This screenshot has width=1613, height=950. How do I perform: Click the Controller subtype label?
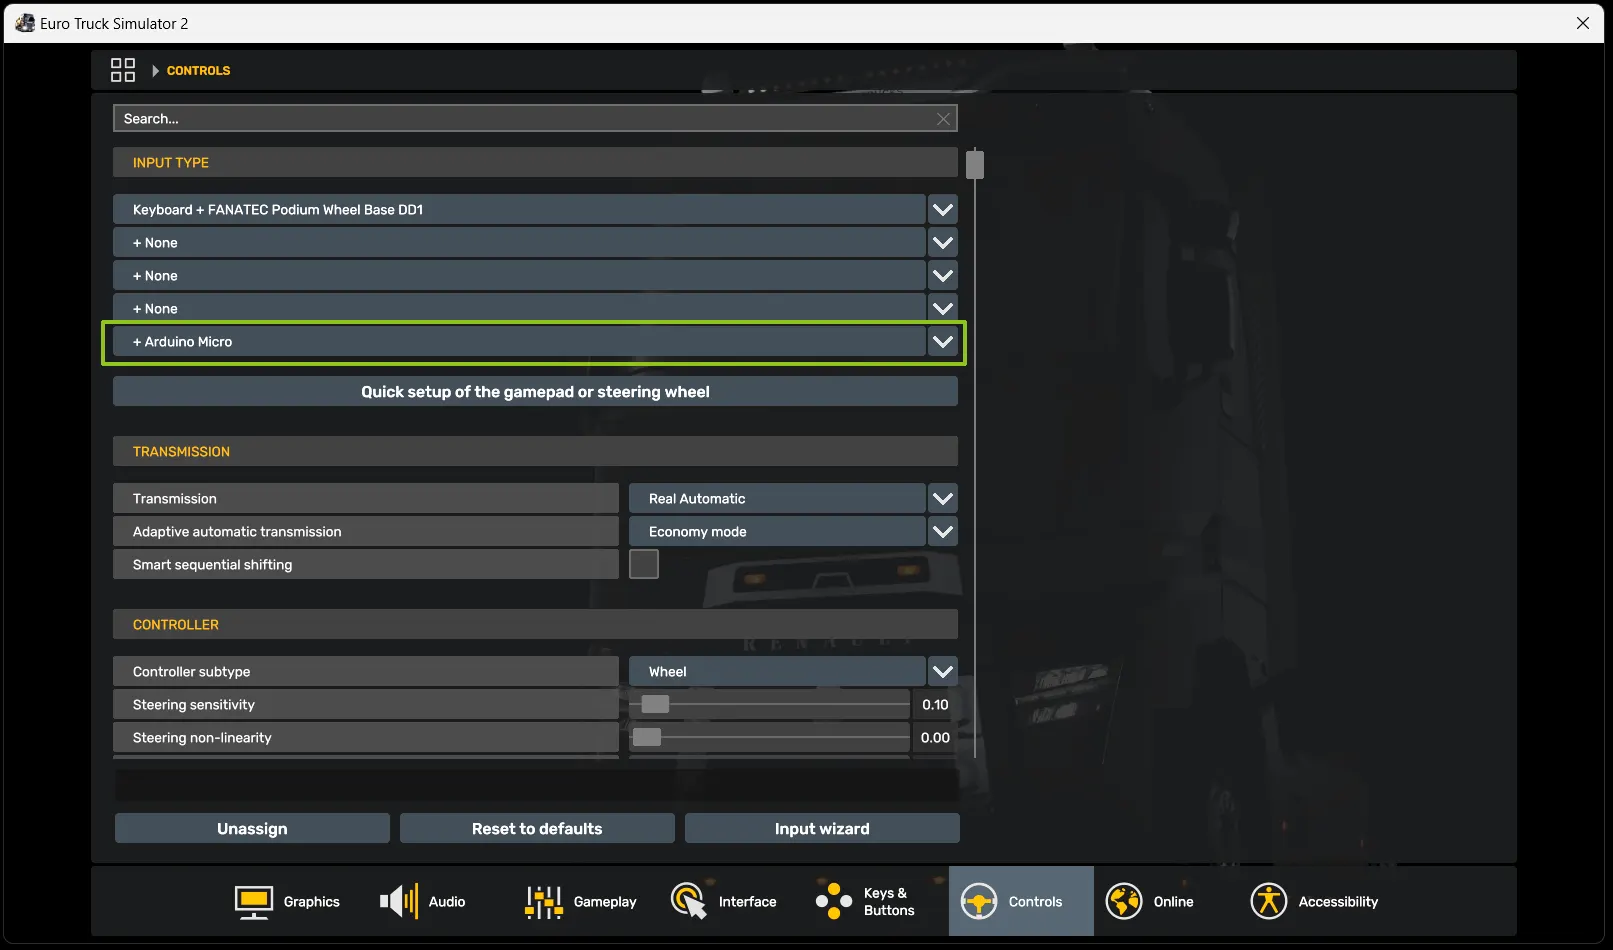366,672
